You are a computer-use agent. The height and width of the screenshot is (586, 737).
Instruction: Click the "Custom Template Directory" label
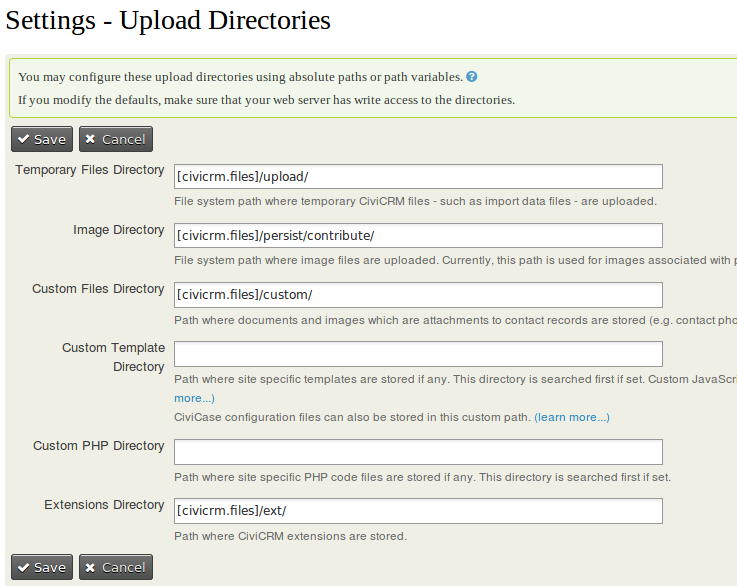click(113, 357)
